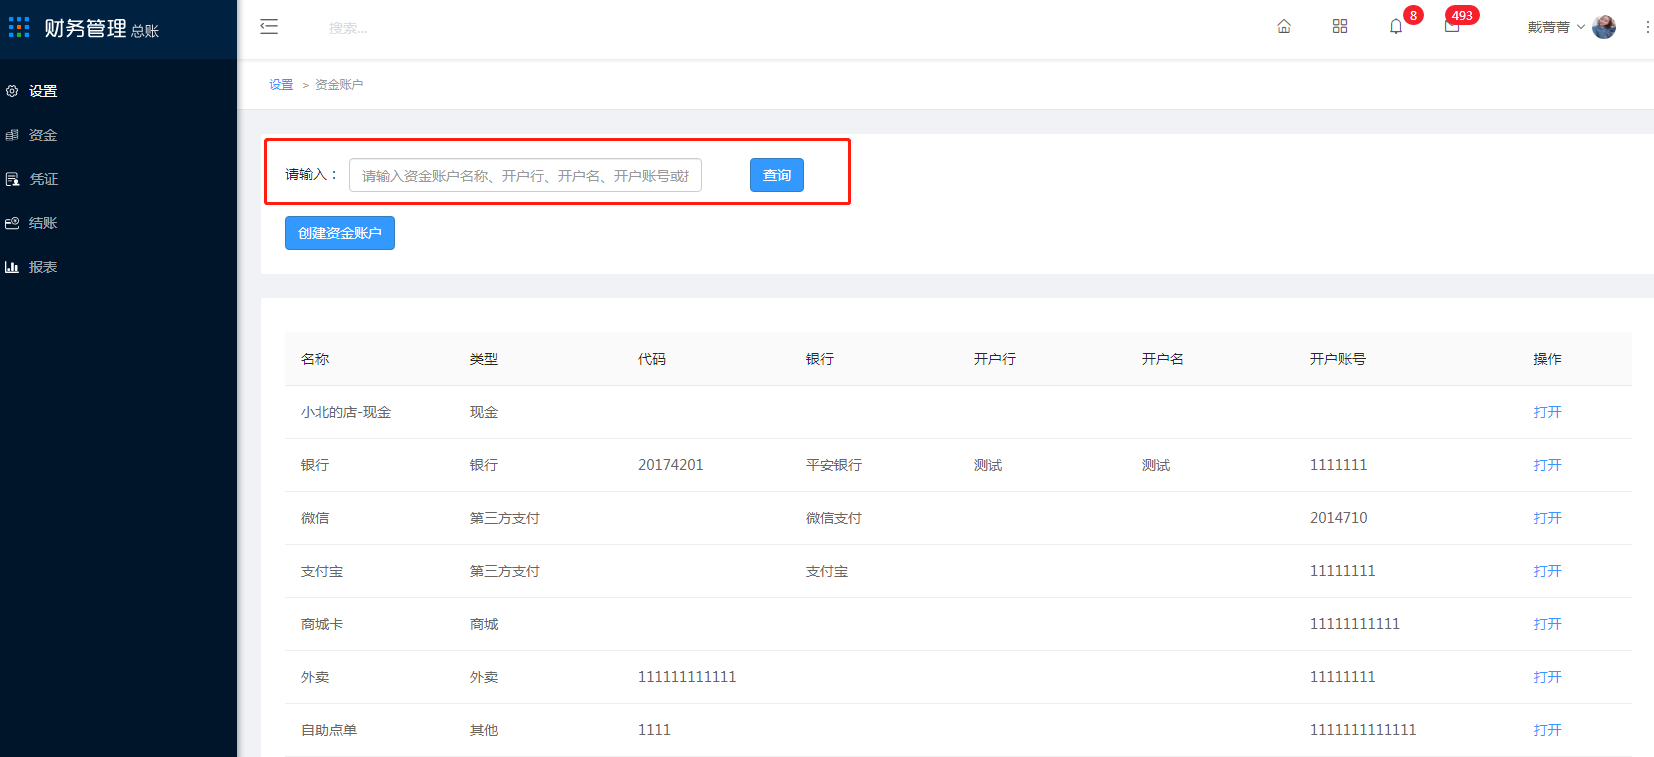Click the user avatar picture
This screenshot has width=1654, height=757.
click(1604, 27)
